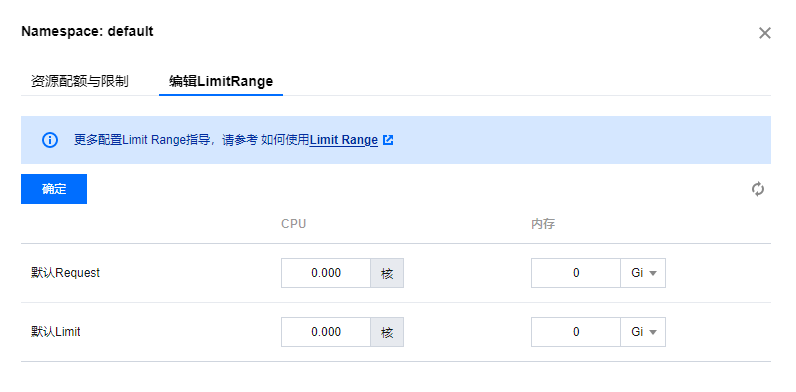
Task: Click the 核 unit box in 默认Request row
Action: click(x=387, y=273)
